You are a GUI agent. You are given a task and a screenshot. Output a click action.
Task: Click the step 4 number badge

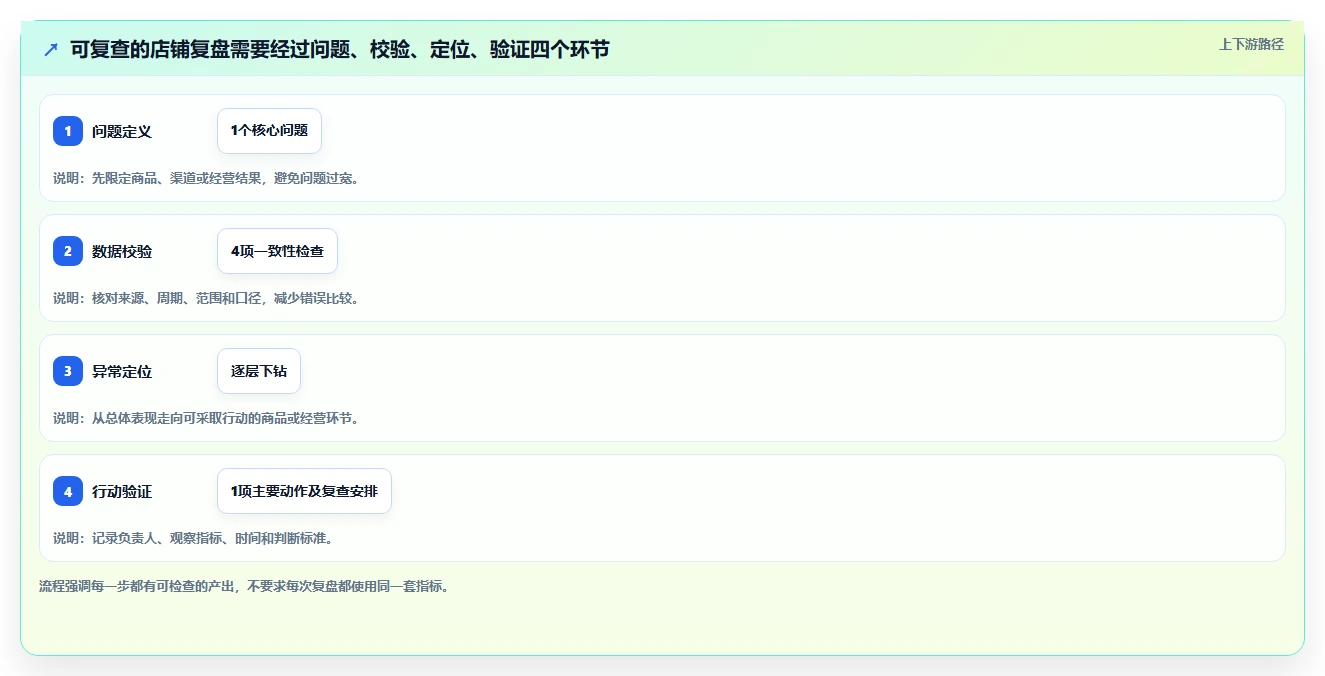point(68,491)
